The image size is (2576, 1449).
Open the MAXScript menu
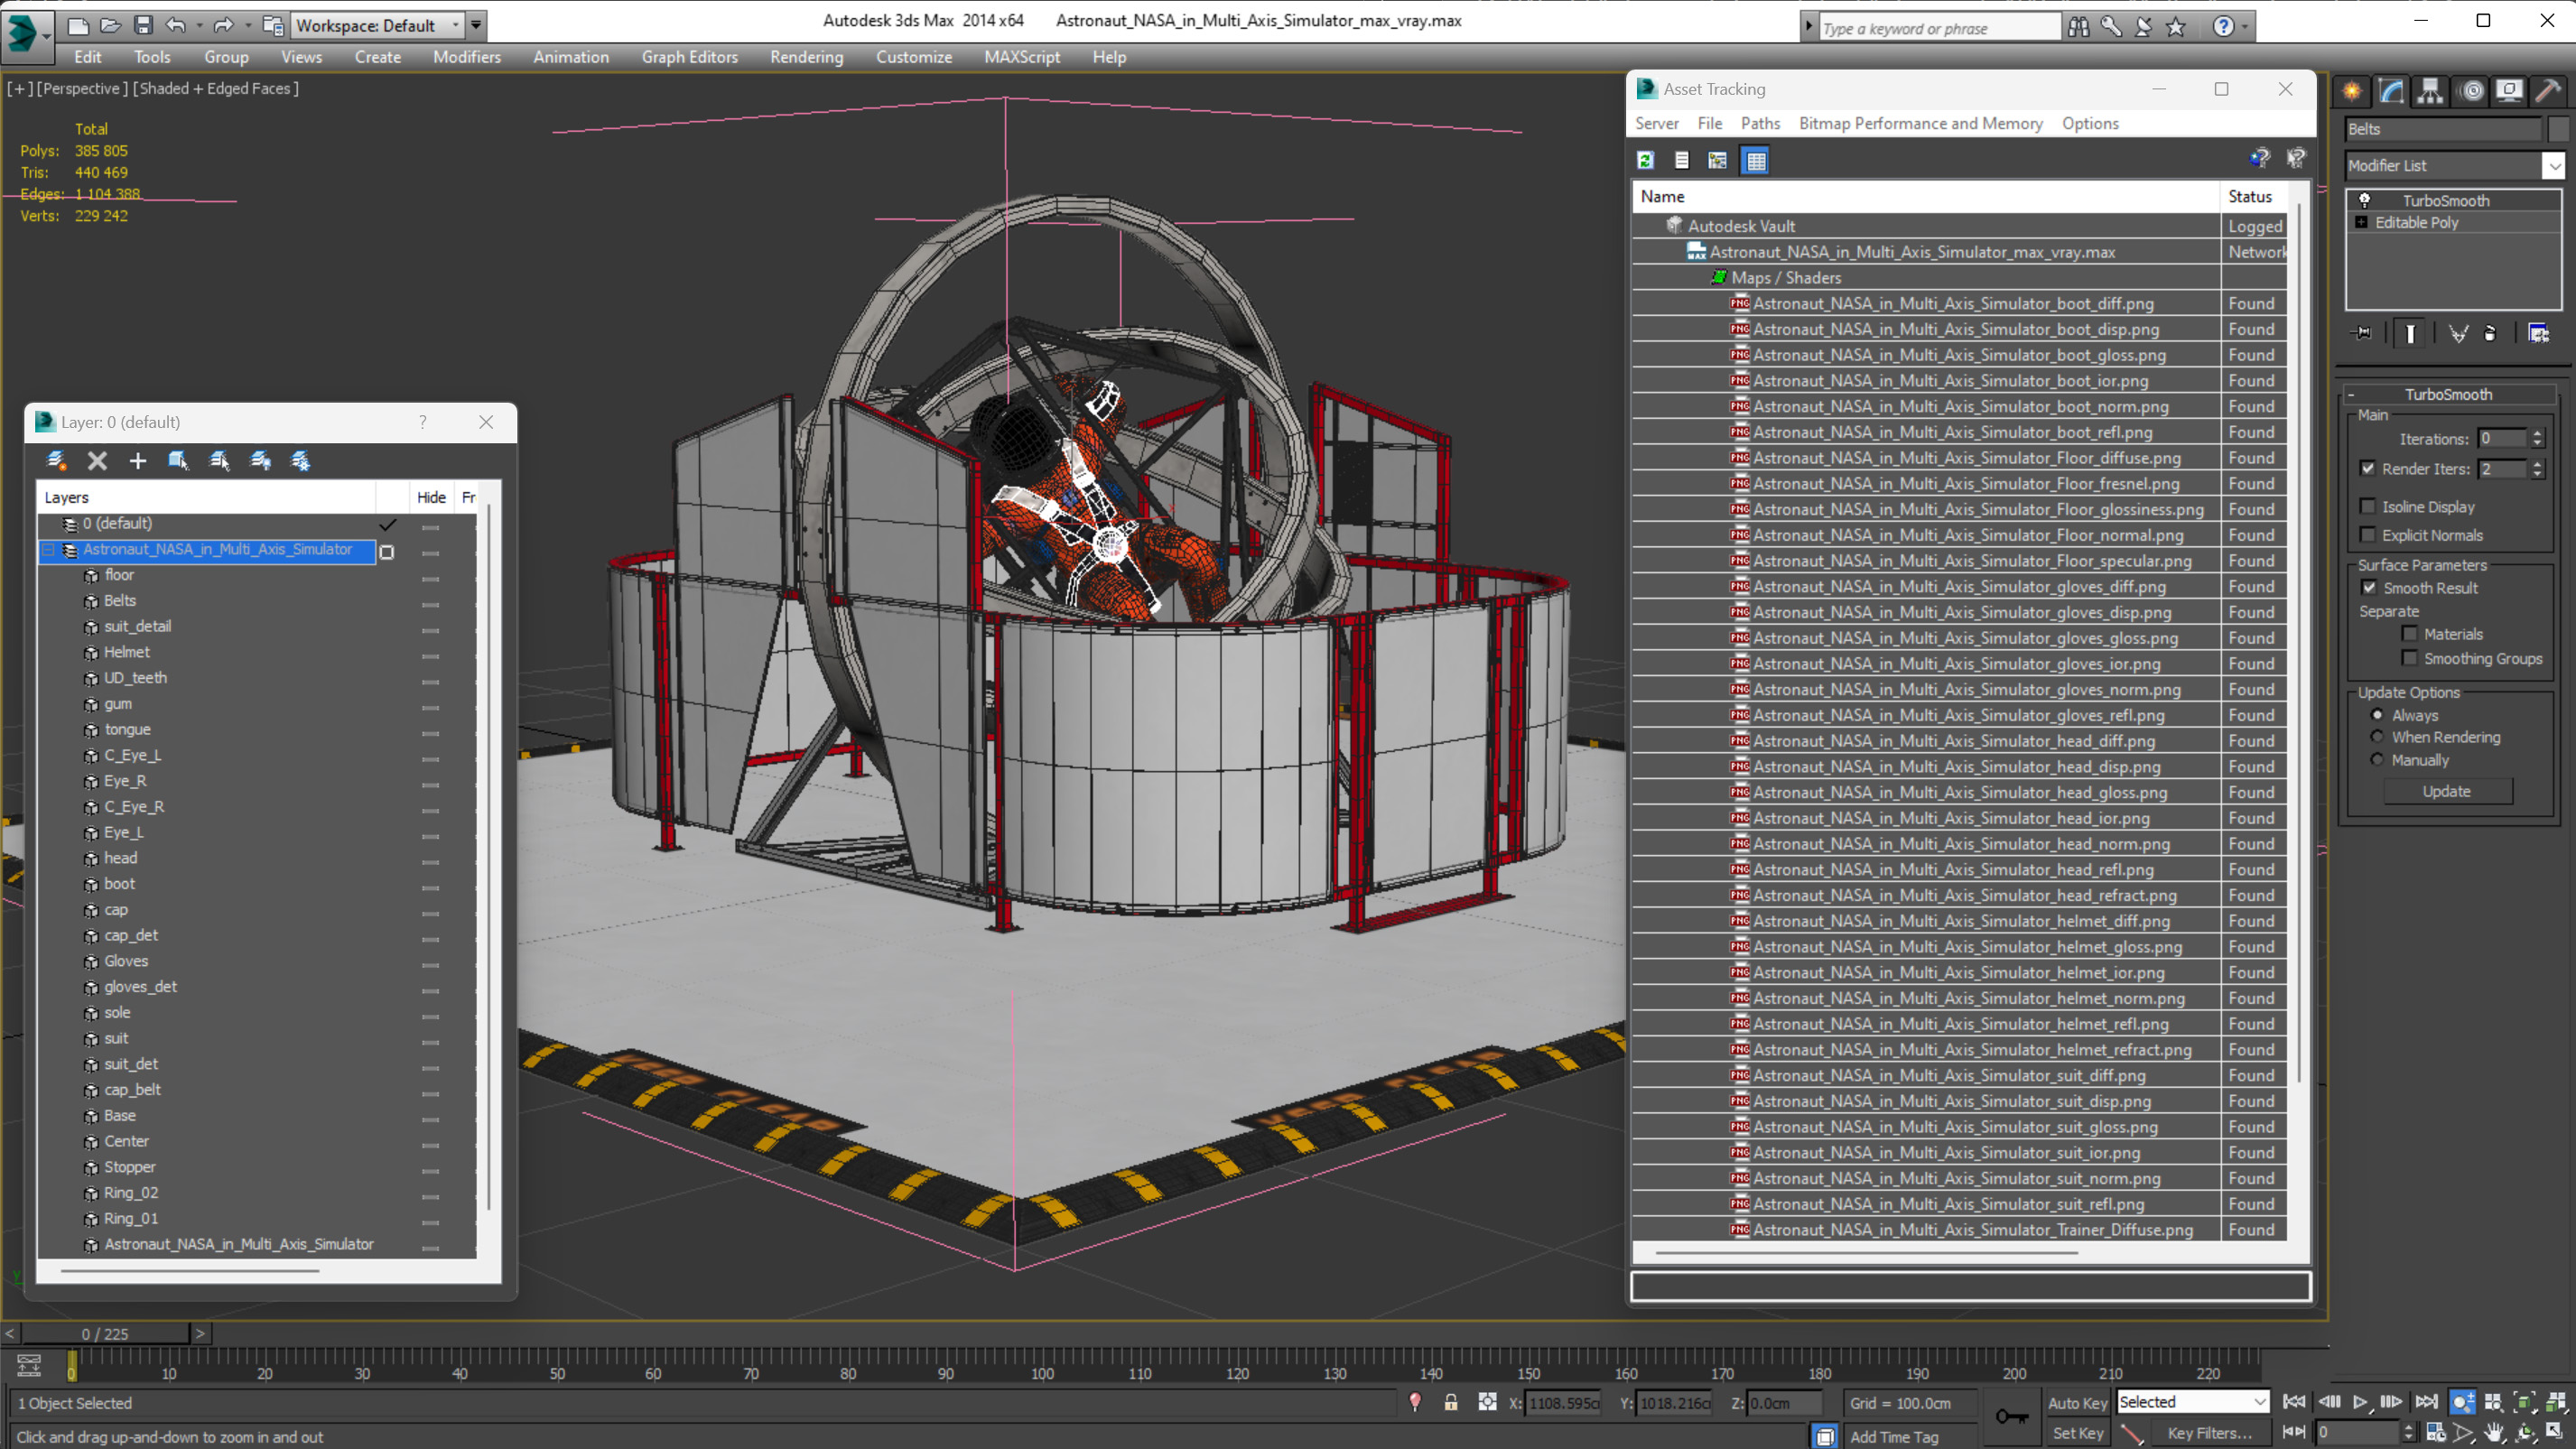pos(1021,57)
